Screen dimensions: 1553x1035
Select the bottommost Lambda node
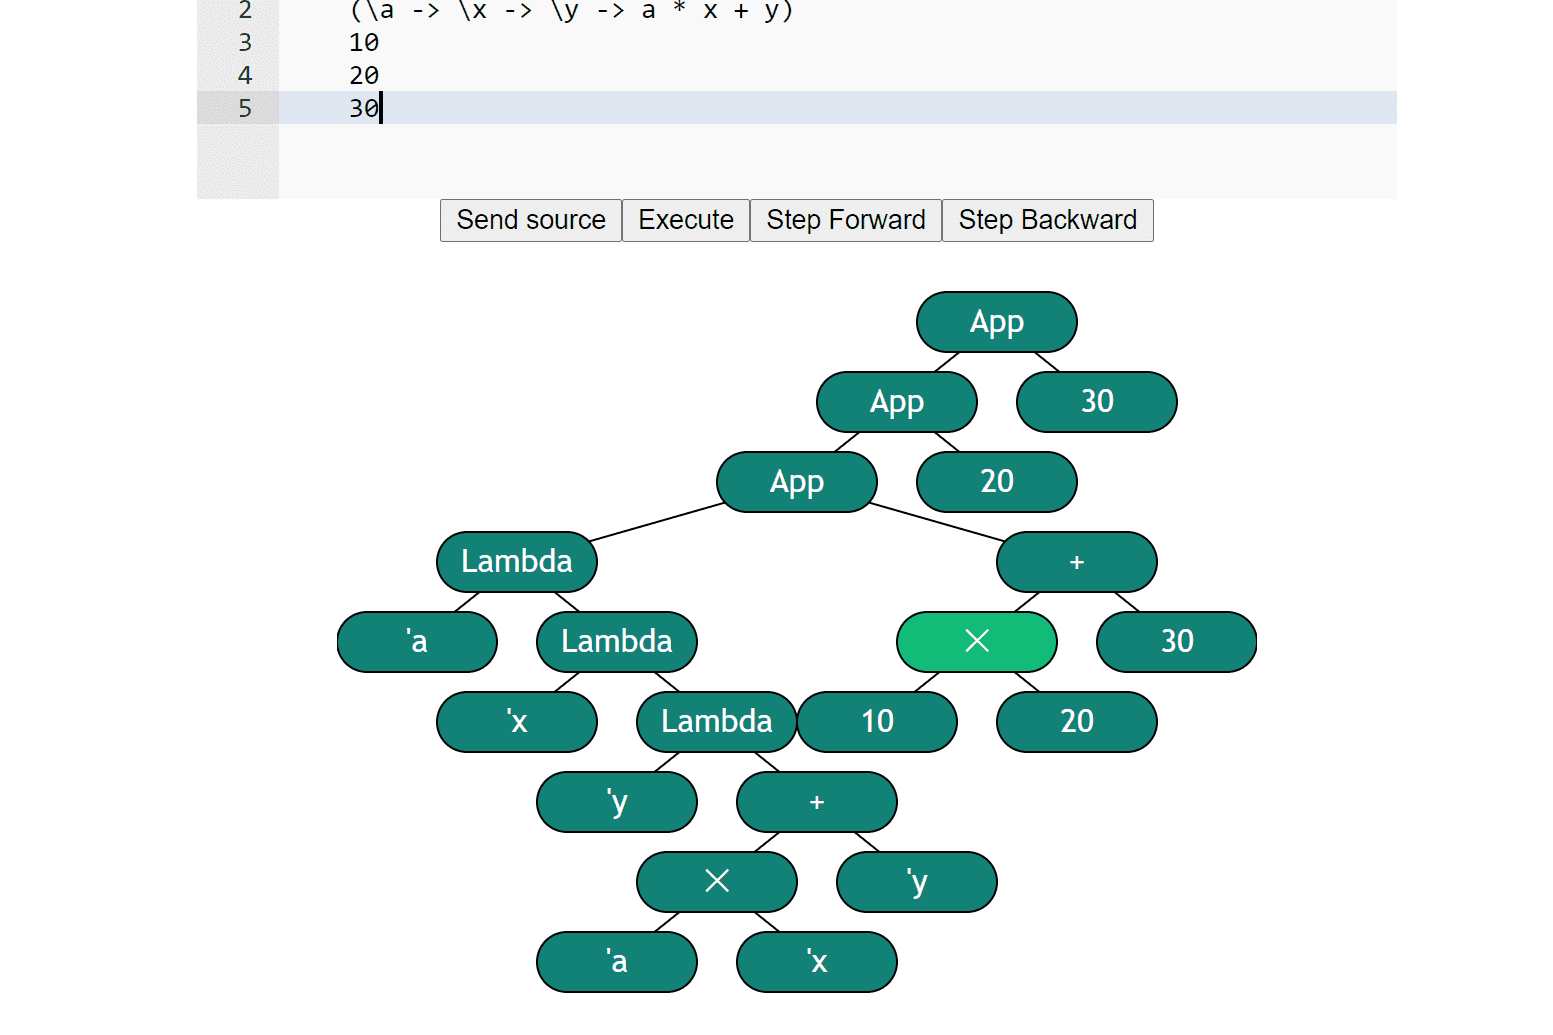[716, 722]
